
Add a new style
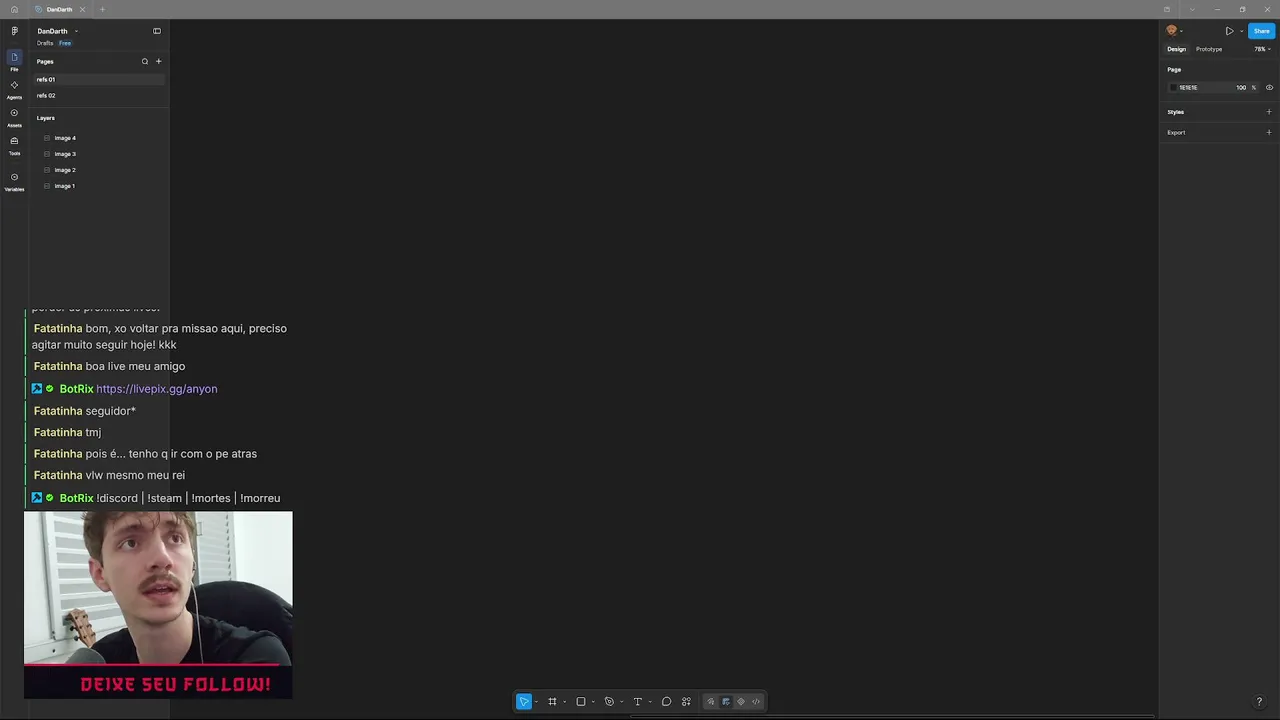(1269, 112)
